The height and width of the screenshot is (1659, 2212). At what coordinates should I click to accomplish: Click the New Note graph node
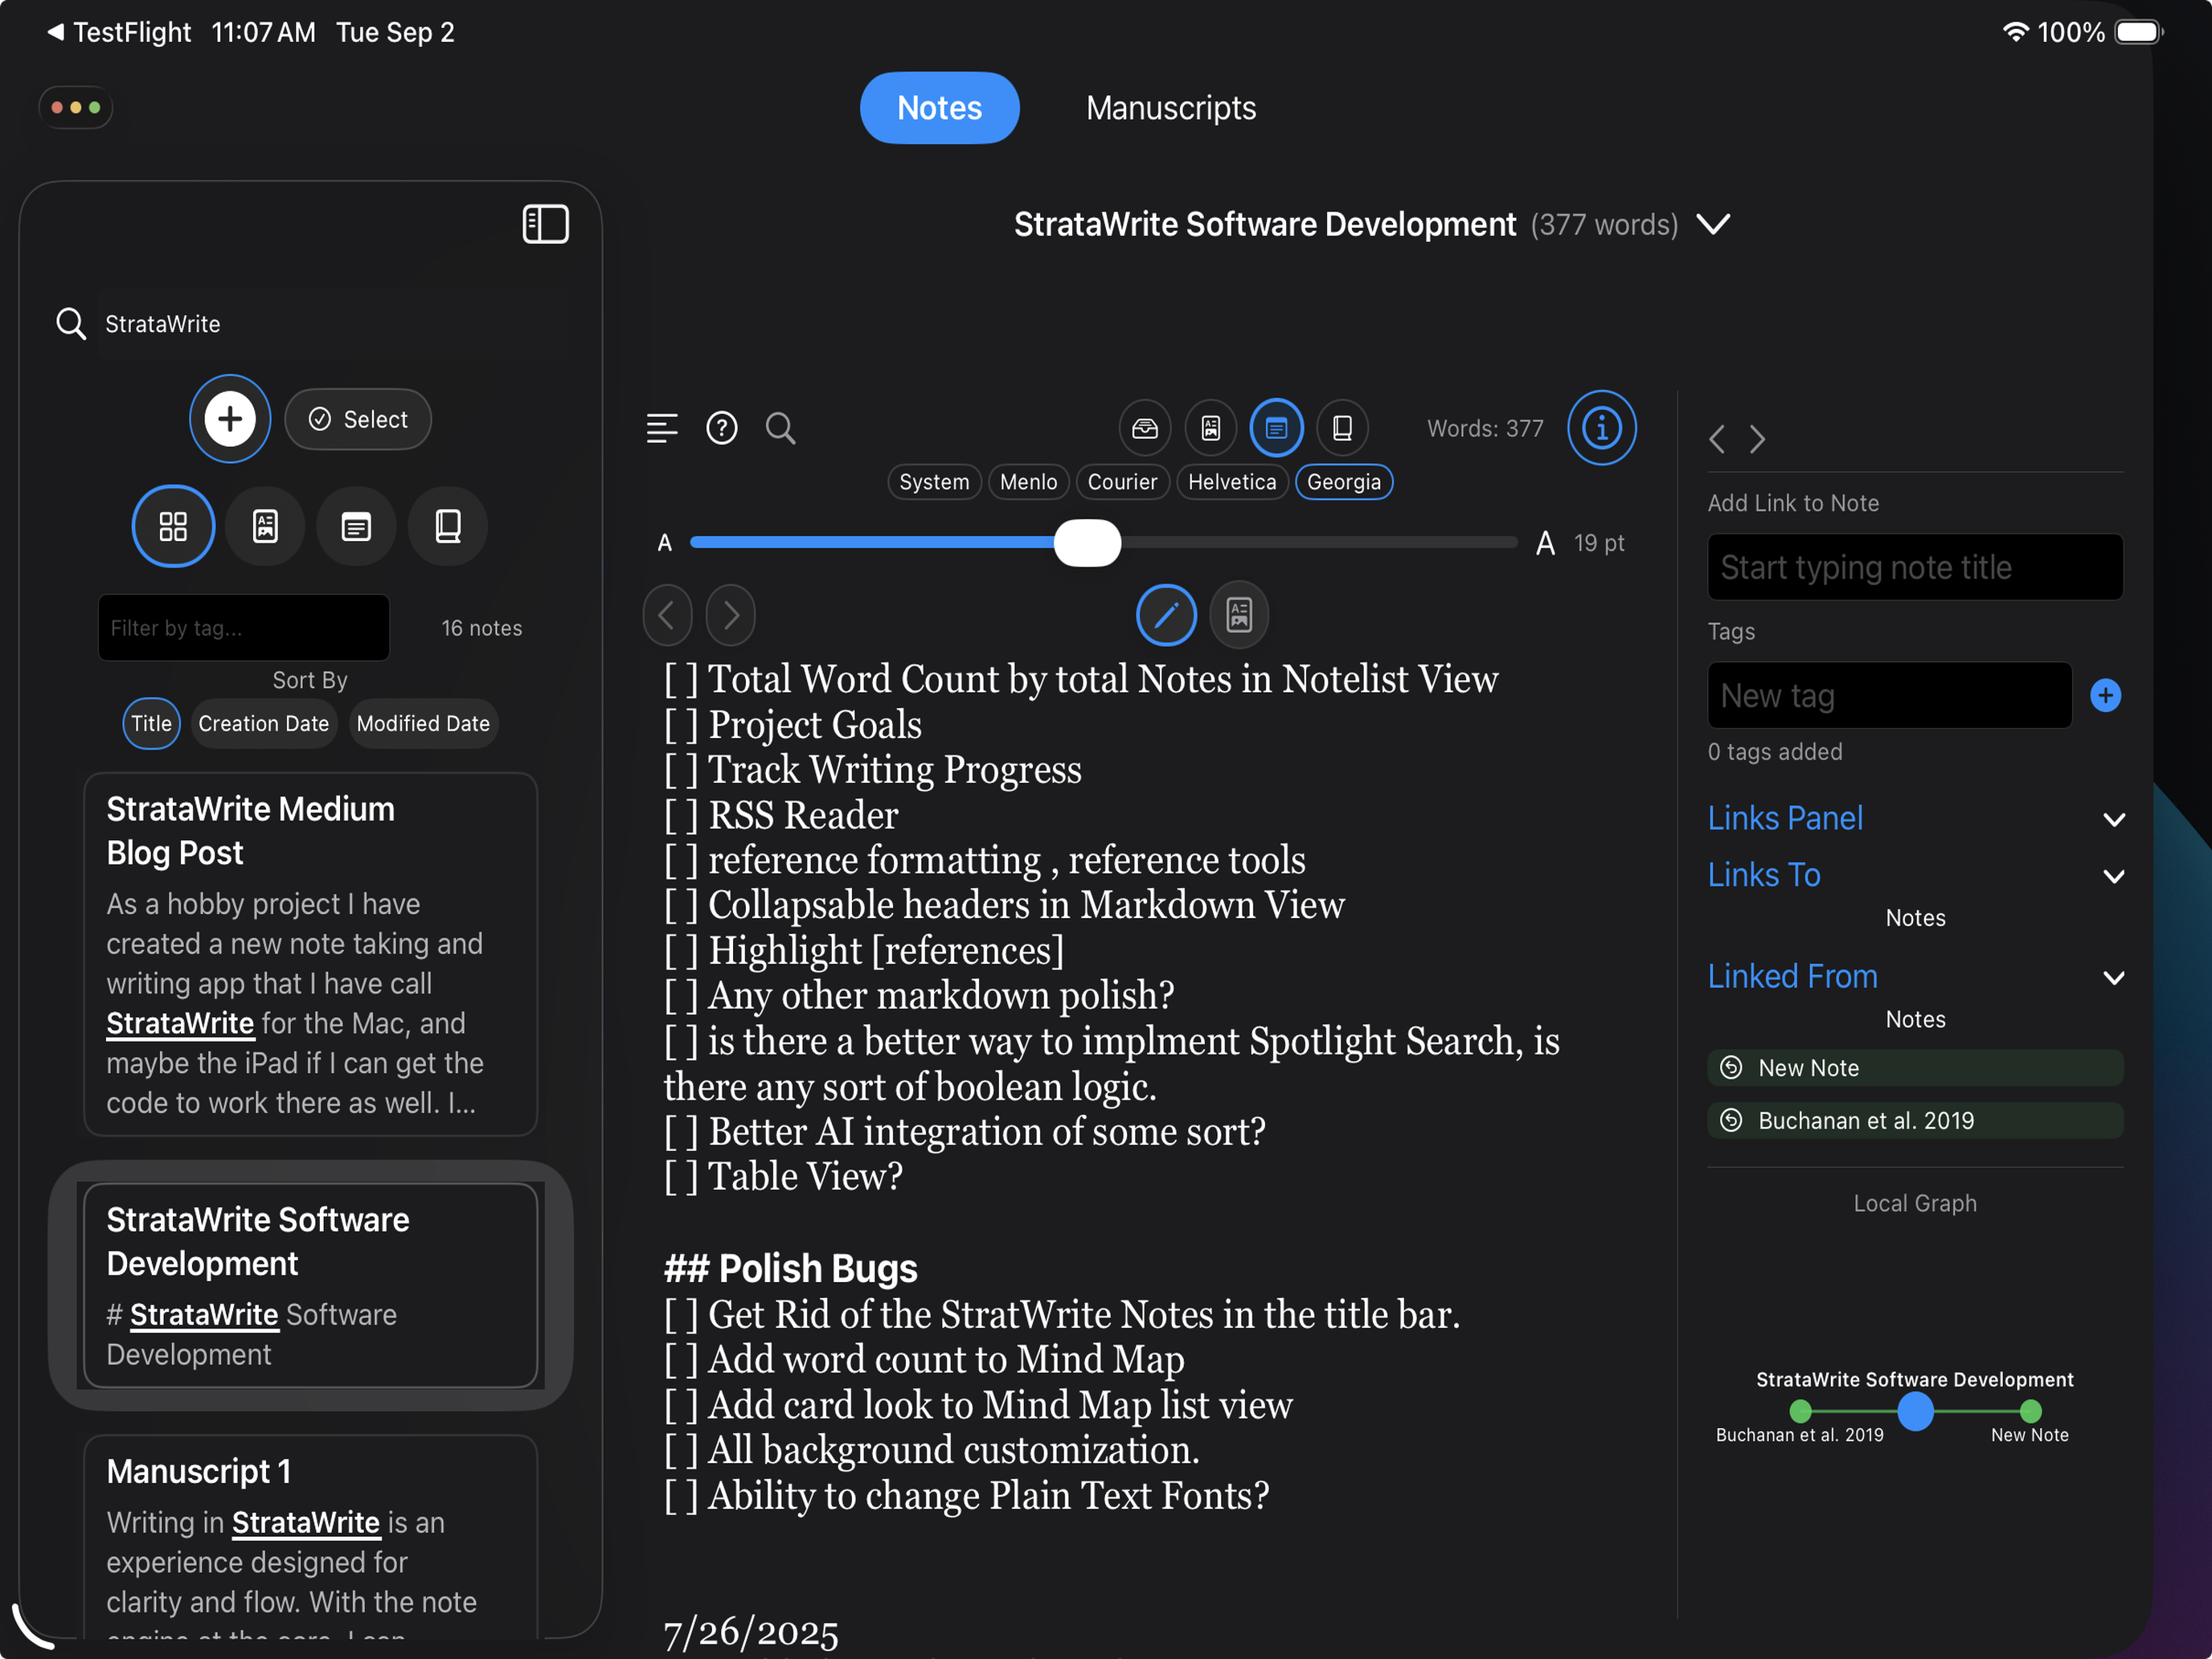pyautogui.click(x=2030, y=1411)
